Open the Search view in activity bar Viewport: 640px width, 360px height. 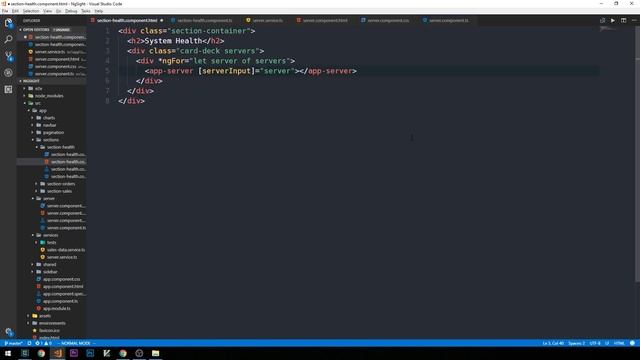8,39
